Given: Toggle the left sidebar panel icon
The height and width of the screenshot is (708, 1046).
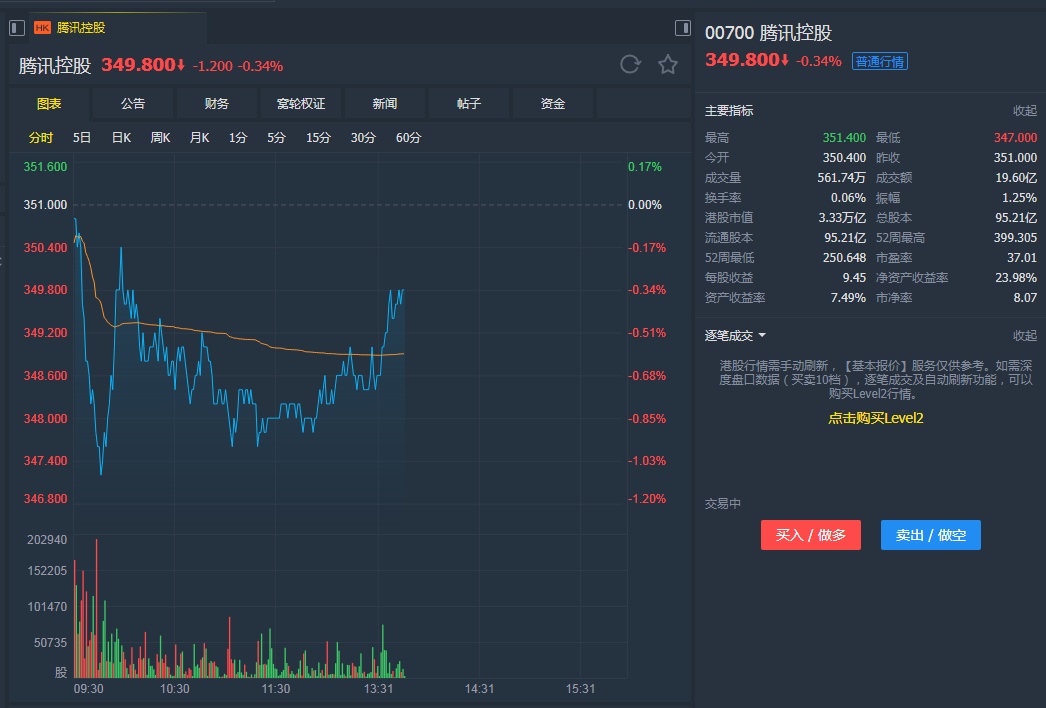Looking at the screenshot, I should [x=17, y=28].
